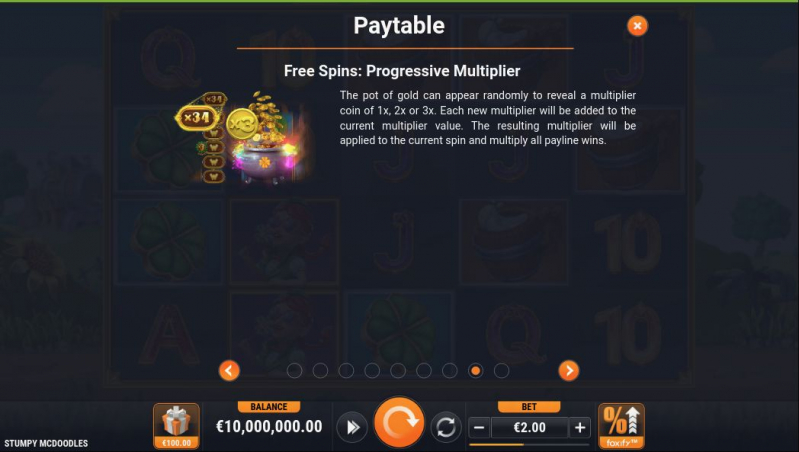Image resolution: width=799 pixels, height=452 pixels.
Task: Click the pot of gold multiplier image
Action: 244,138
